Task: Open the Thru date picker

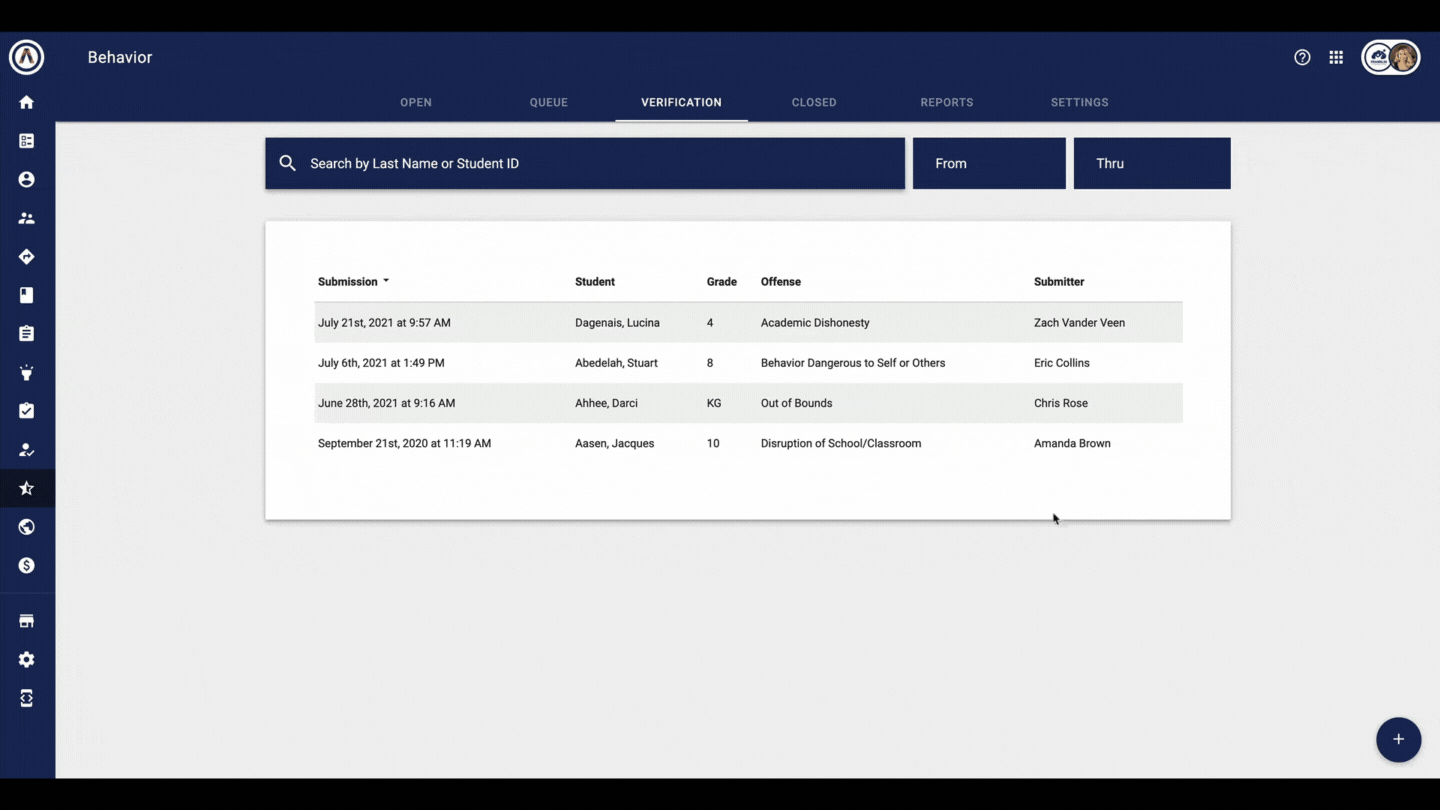Action: click(1151, 164)
